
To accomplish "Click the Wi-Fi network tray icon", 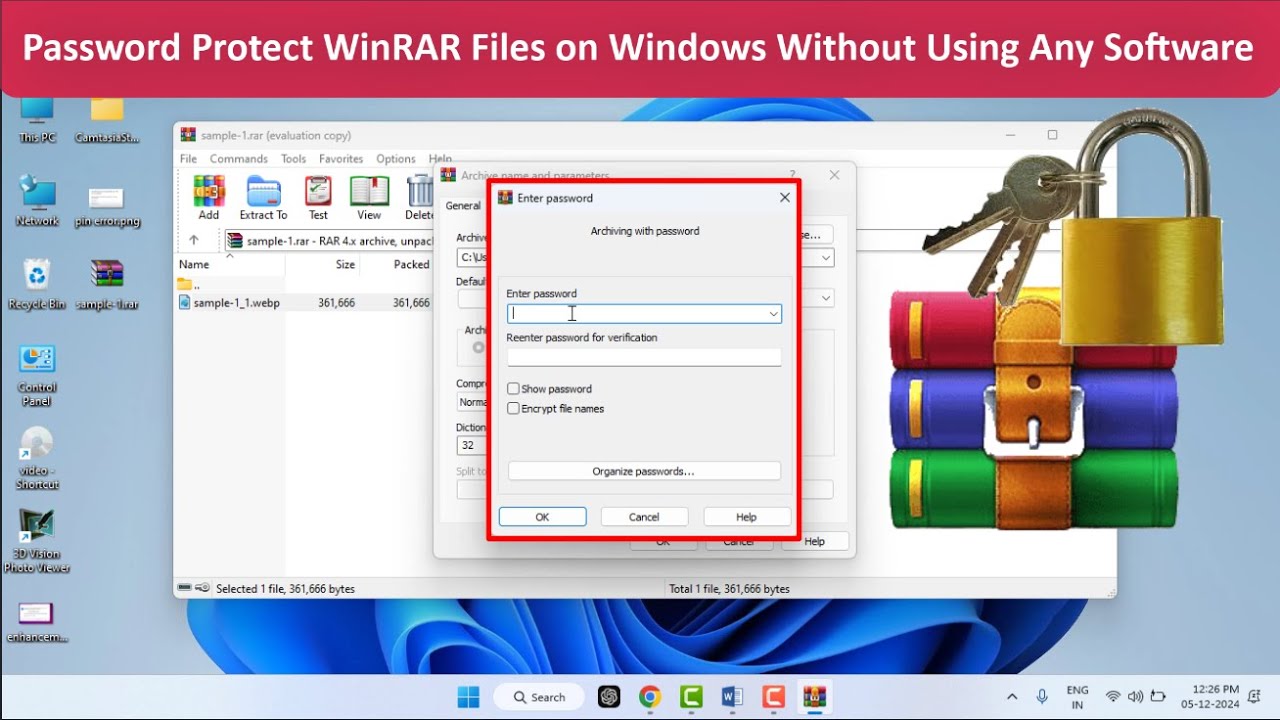I will [1113, 697].
